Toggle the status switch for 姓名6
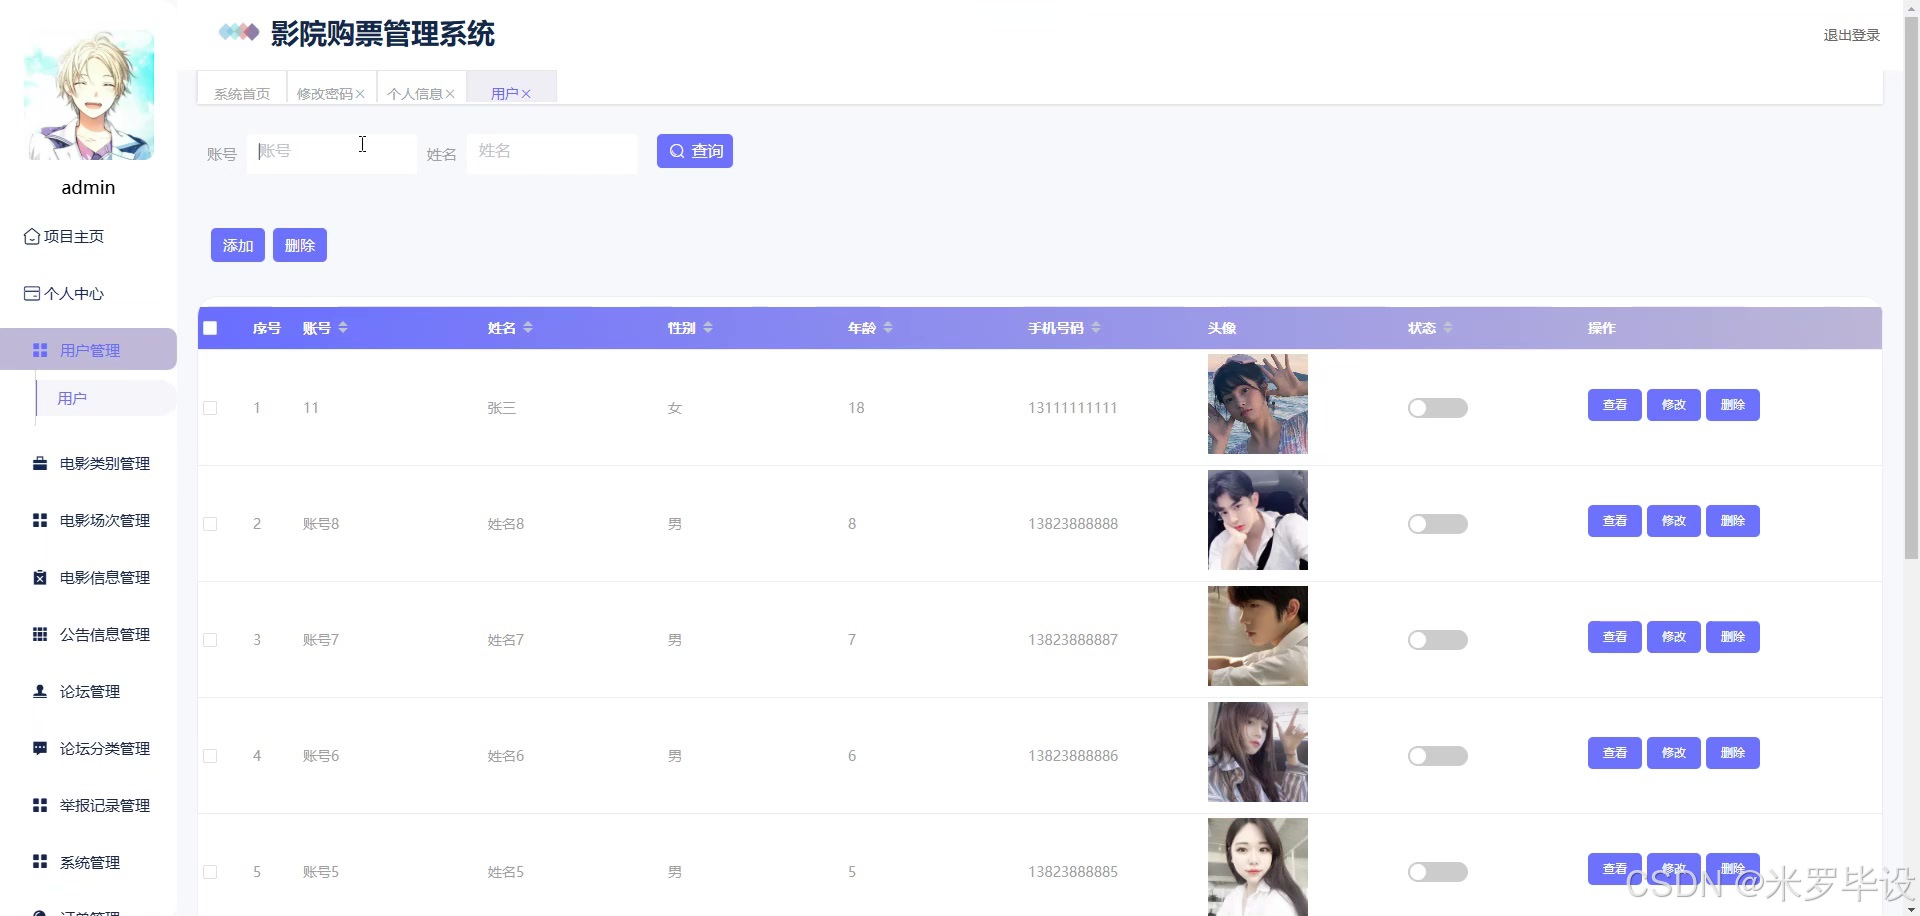The image size is (1920, 916). pyautogui.click(x=1438, y=756)
